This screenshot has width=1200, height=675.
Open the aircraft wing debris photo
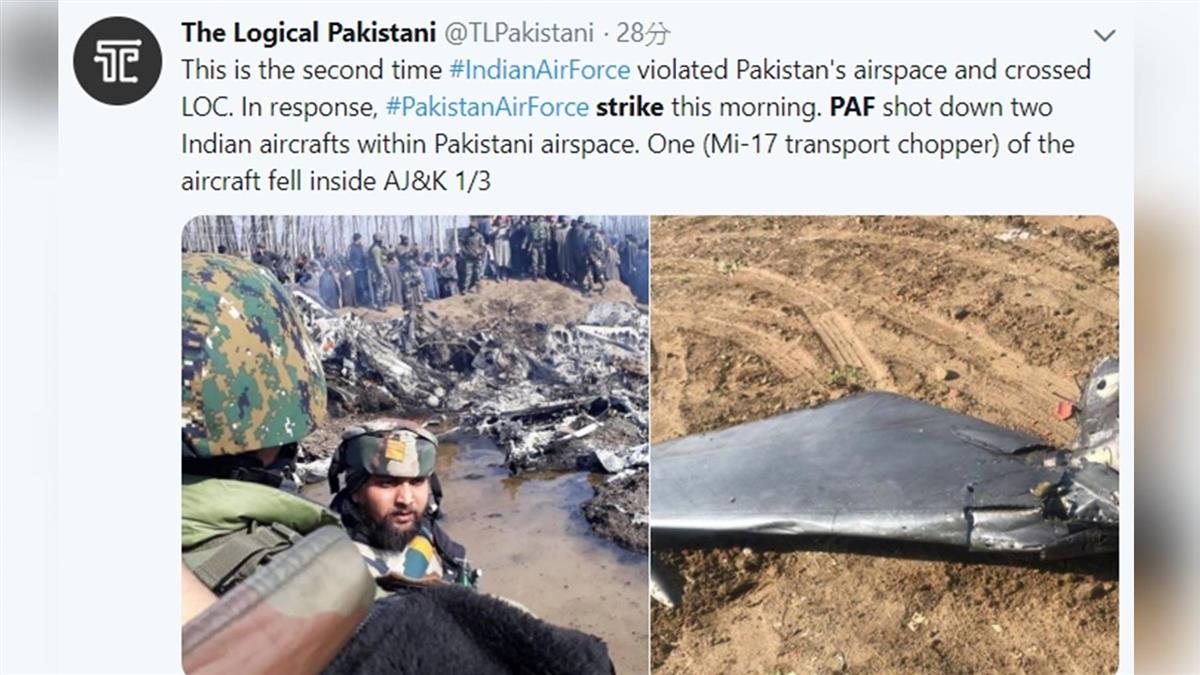pyautogui.click(x=885, y=445)
